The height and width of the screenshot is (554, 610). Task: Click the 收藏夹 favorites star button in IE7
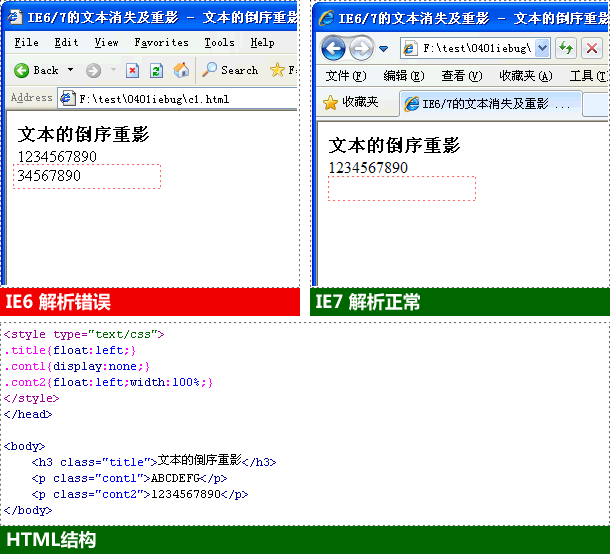click(x=350, y=102)
